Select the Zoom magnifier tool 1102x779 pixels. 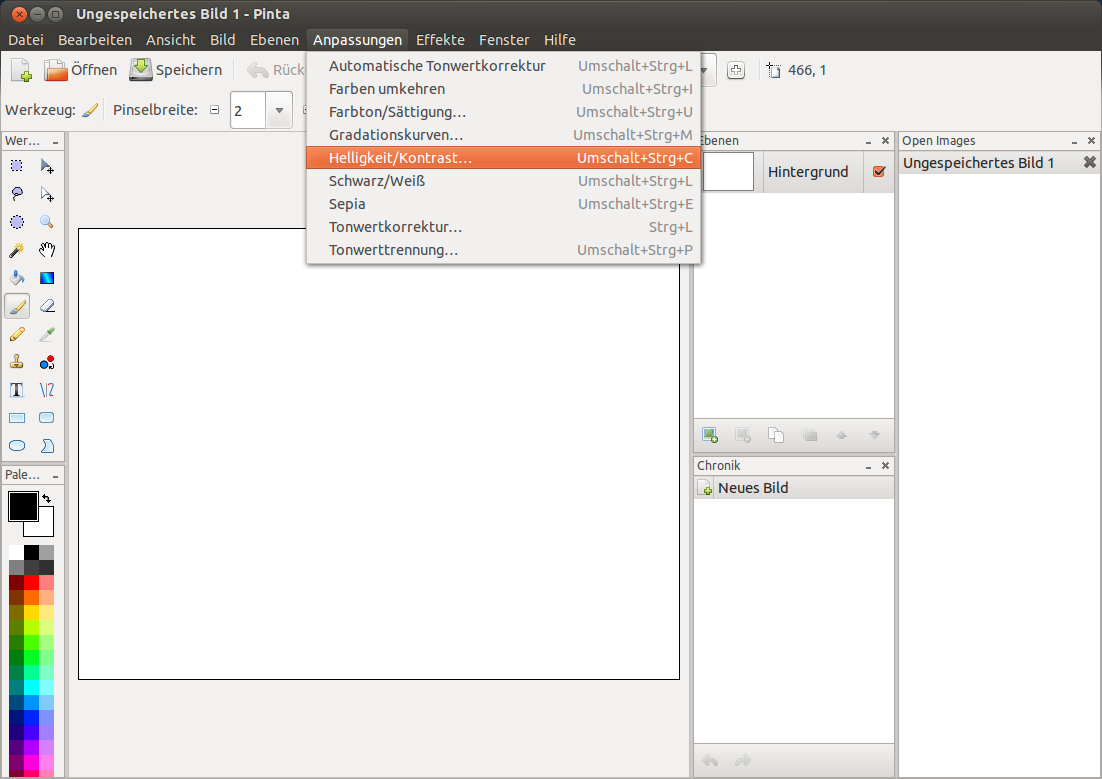click(47, 222)
